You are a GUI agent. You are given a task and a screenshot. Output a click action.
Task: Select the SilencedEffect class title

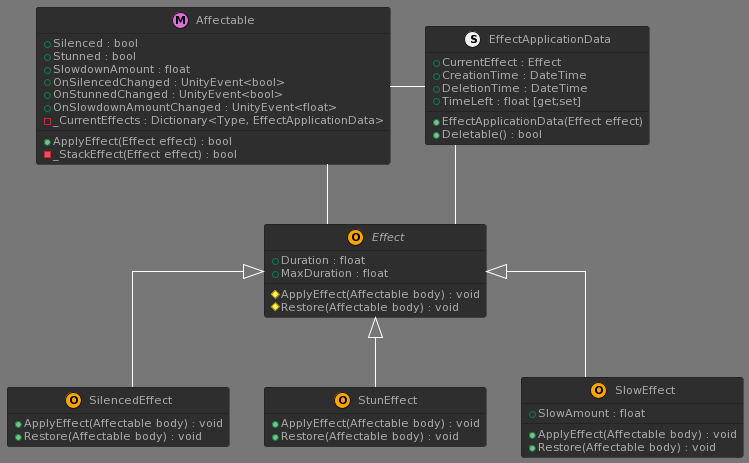click(130, 400)
